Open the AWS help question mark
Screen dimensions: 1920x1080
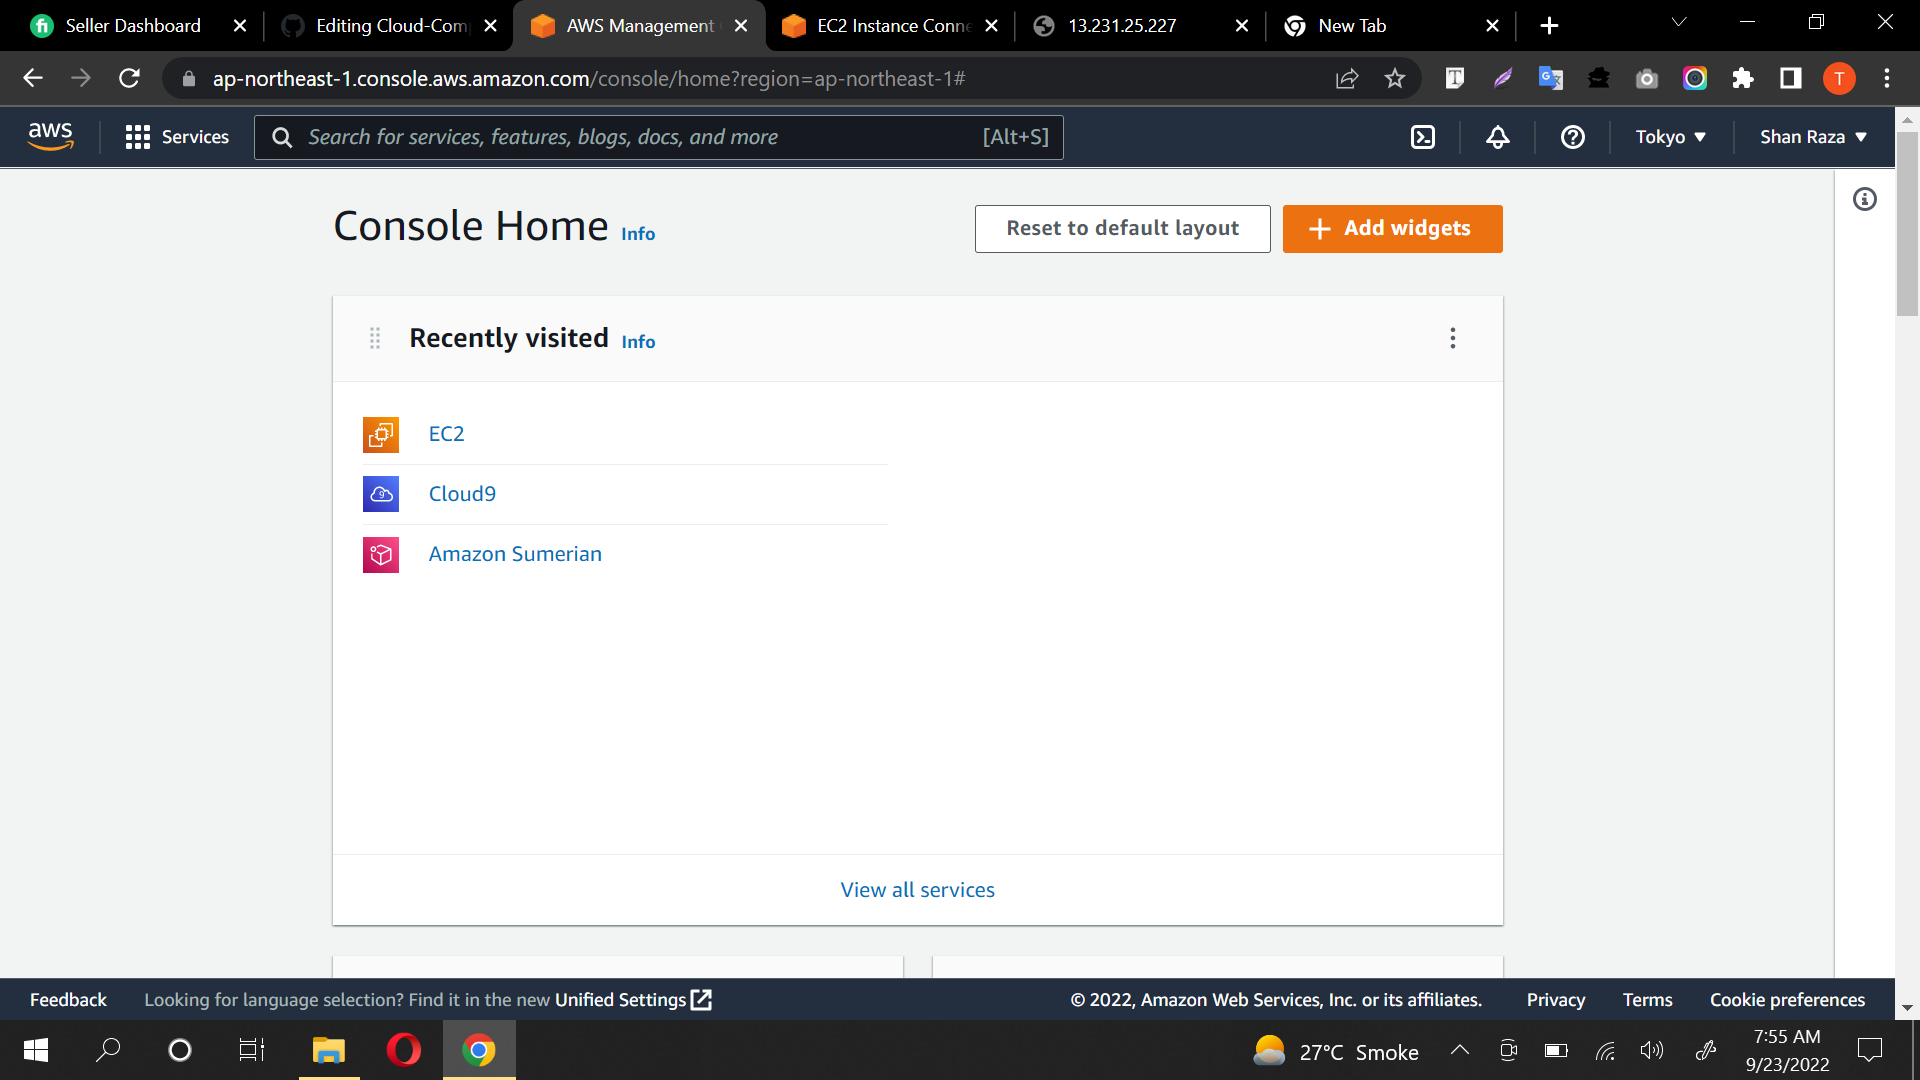coord(1572,137)
